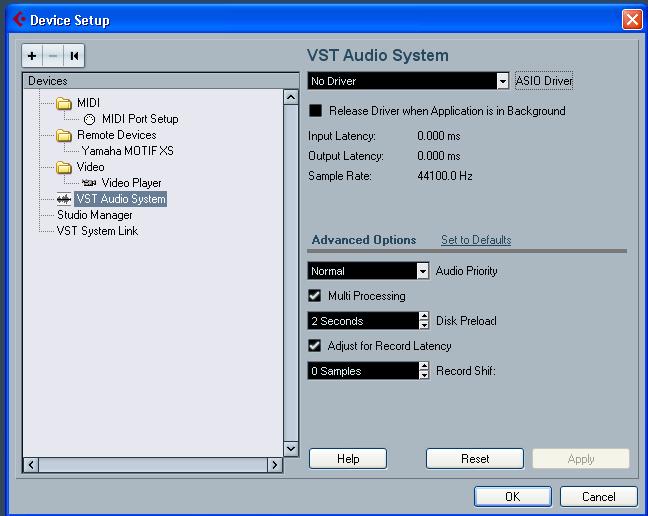Click the VST Audio System waveform icon

coord(64,199)
